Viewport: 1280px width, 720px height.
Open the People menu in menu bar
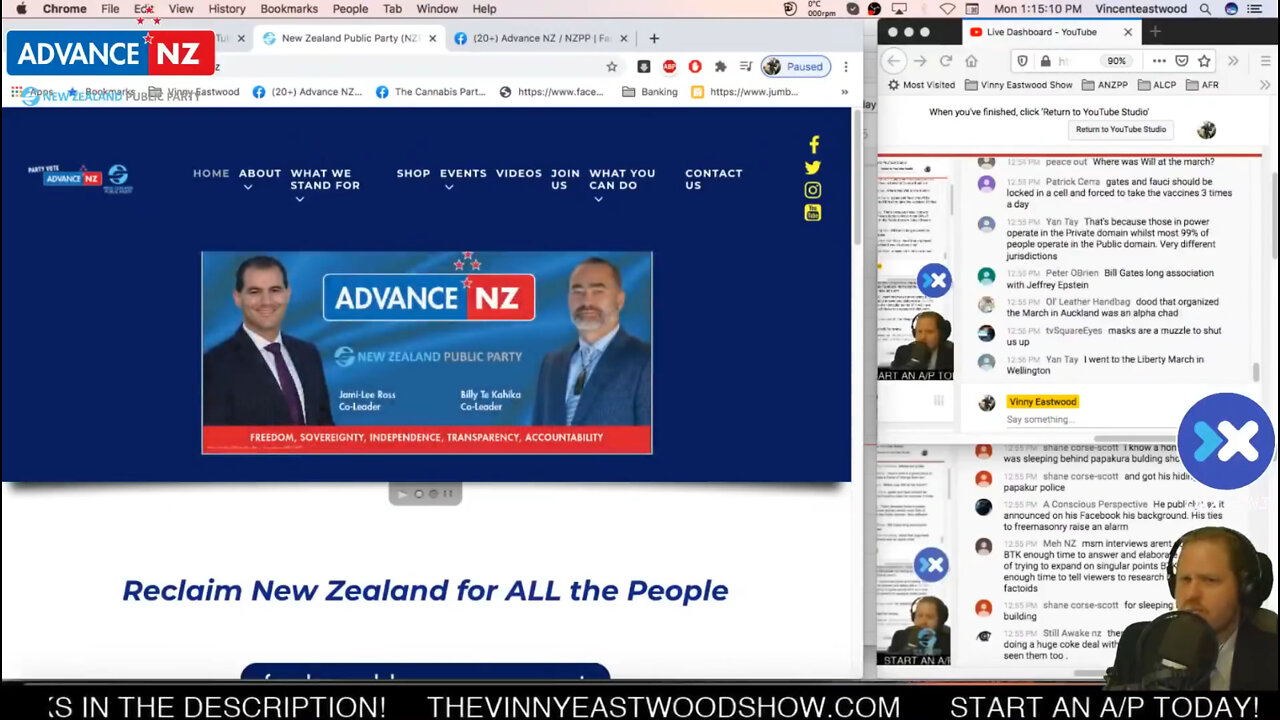click(x=350, y=9)
